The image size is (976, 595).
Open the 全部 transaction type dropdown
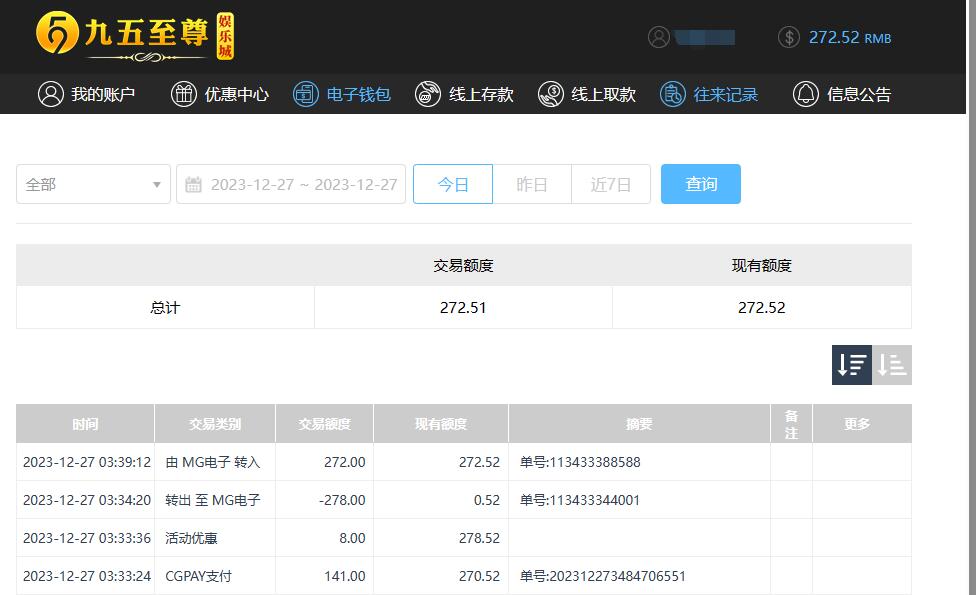pos(93,185)
